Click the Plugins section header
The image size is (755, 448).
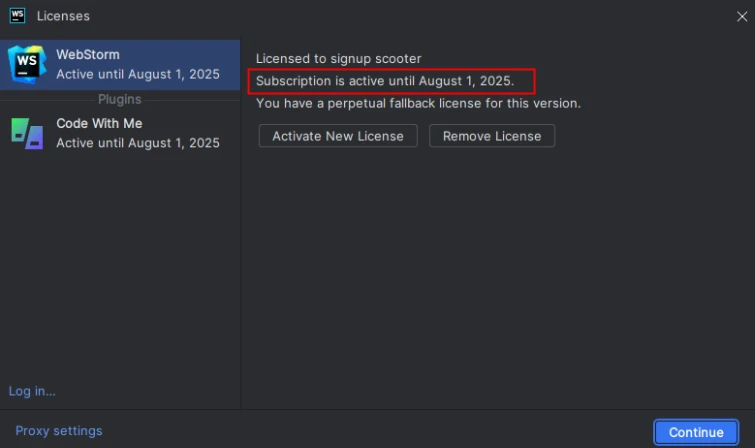[119, 99]
